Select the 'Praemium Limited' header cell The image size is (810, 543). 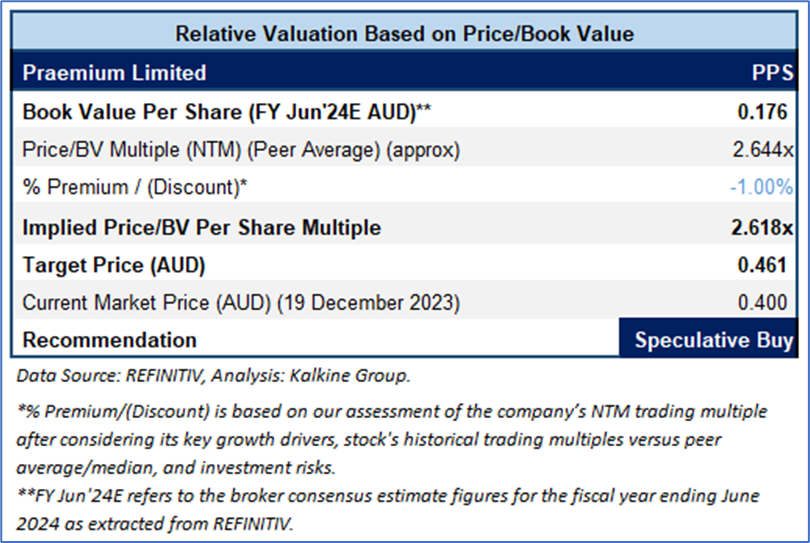tap(115, 72)
